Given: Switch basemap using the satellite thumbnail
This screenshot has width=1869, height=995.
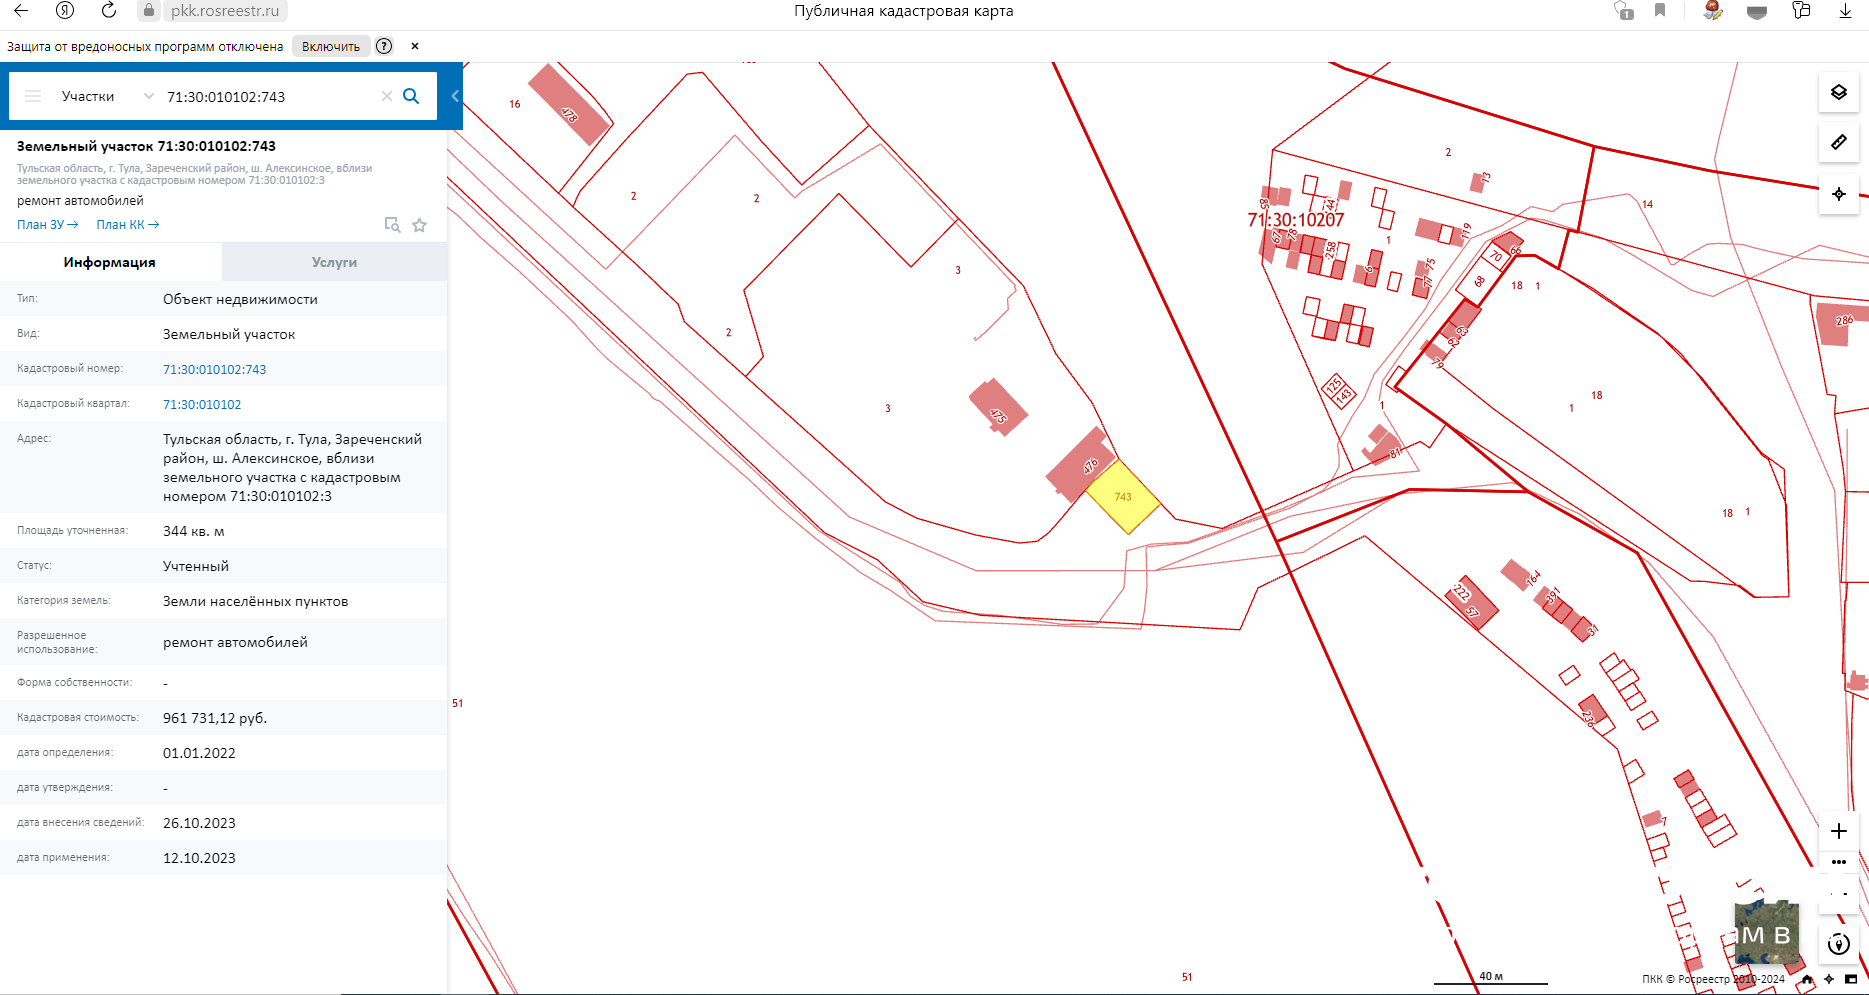Looking at the screenshot, I should click(x=1766, y=934).
